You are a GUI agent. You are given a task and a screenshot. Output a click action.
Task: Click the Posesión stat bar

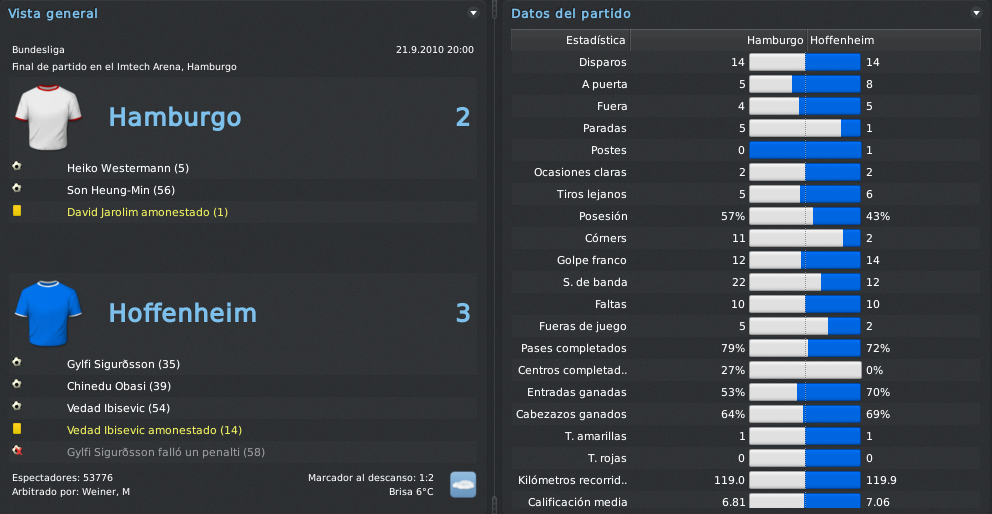click(805, 216)
